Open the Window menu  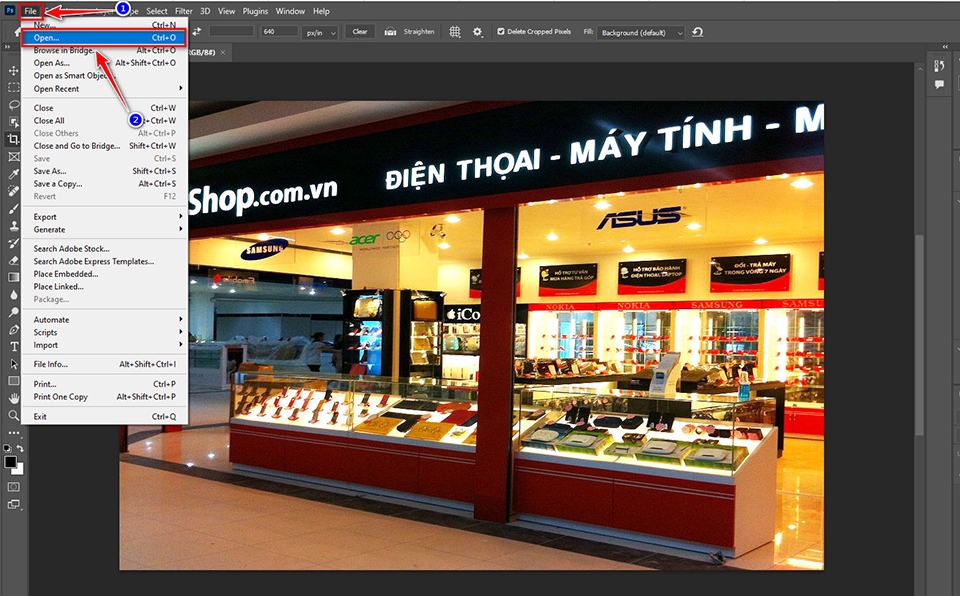(x=290, y=11)
